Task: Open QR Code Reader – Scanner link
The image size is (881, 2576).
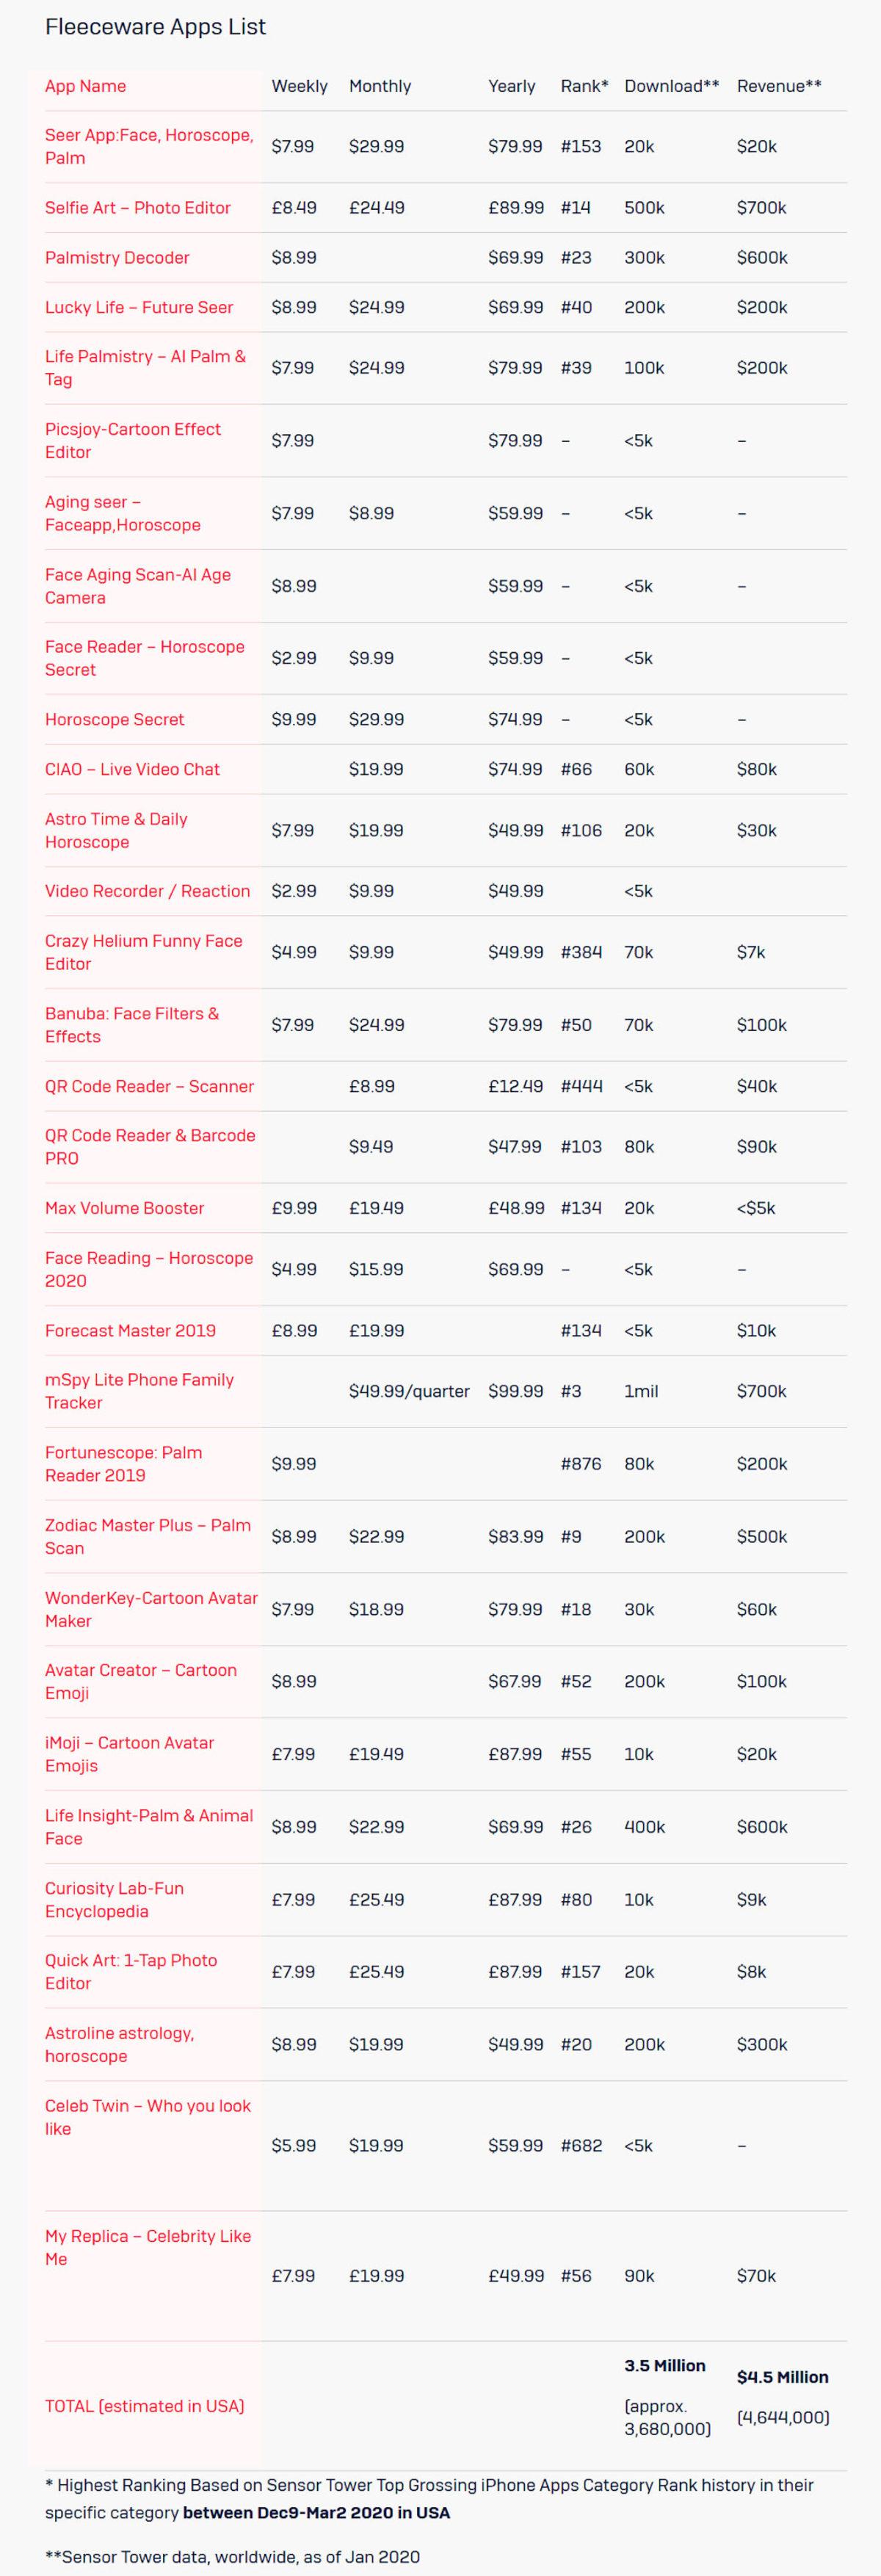Action: pyautogui.click(x=149, y=1086)
